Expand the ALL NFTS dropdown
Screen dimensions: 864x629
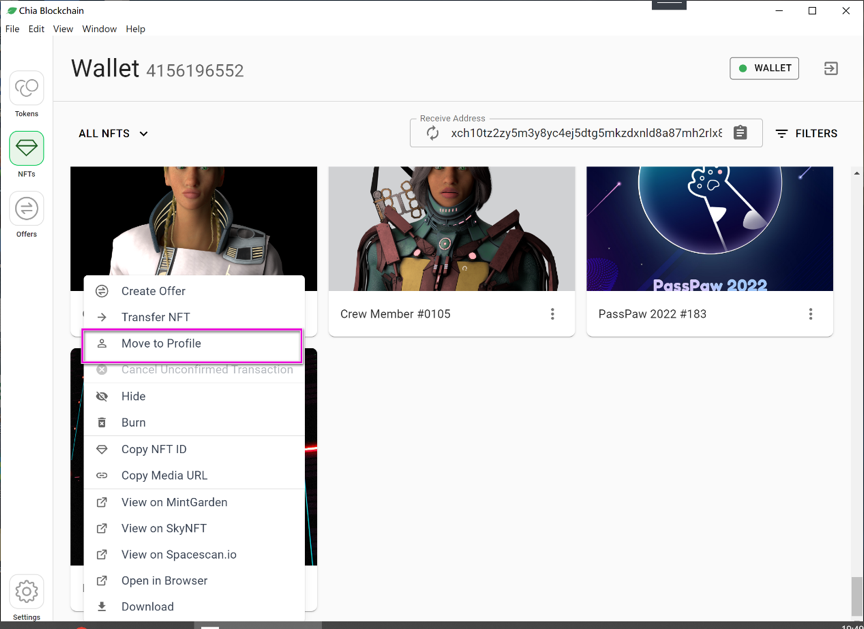(113, 133)
